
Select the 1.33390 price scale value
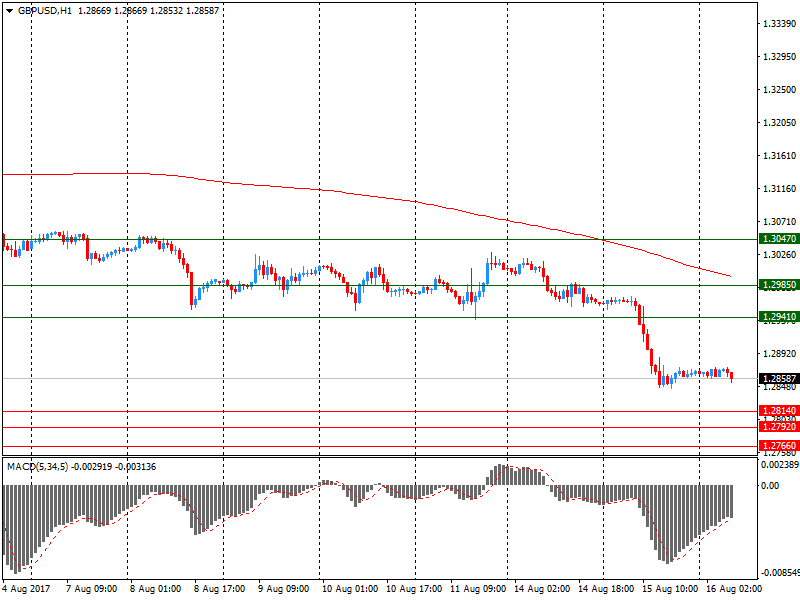point(779,23)
